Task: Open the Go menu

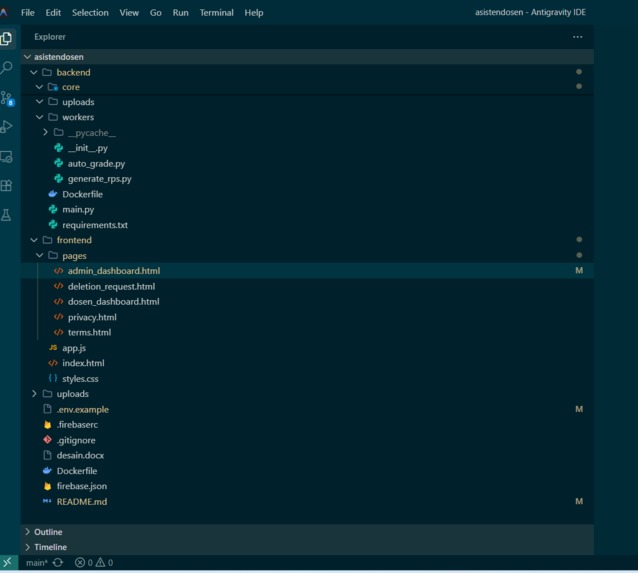Action: 155,13
